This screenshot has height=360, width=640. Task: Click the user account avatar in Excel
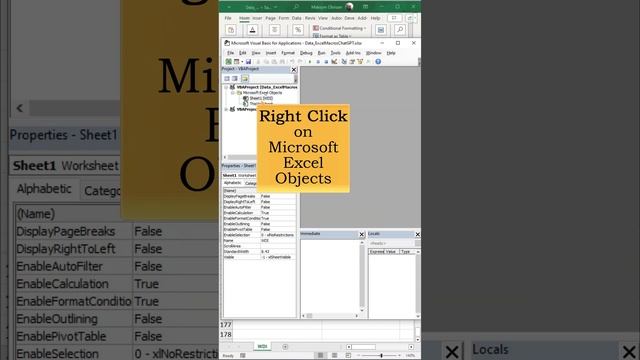[349, 7]
